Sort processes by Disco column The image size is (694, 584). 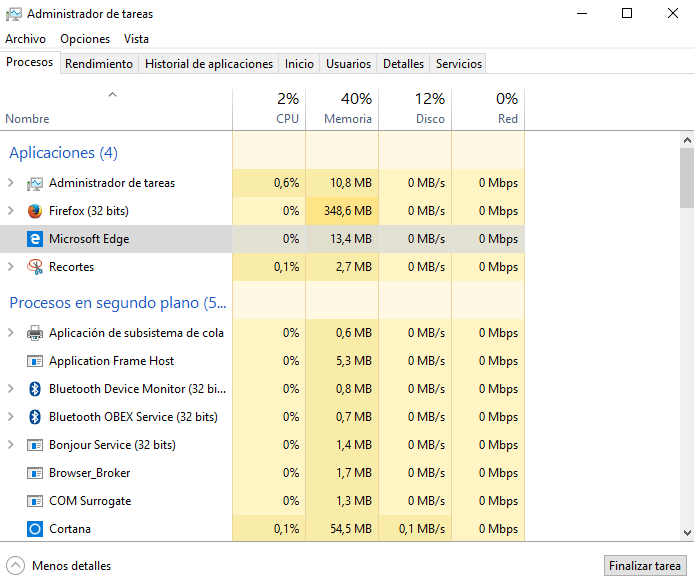(415, 110)
